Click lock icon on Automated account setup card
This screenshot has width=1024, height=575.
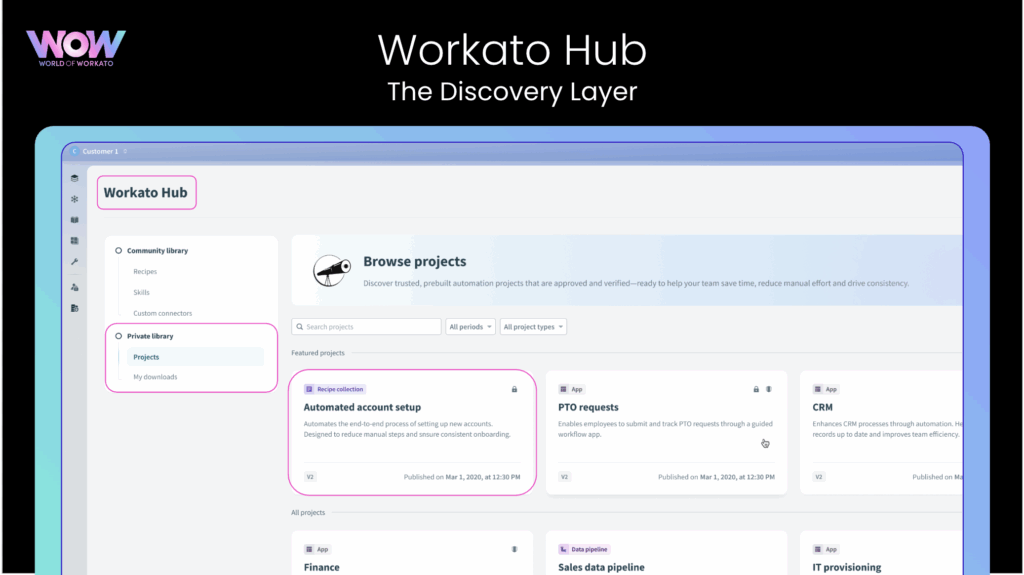(515, 389)
